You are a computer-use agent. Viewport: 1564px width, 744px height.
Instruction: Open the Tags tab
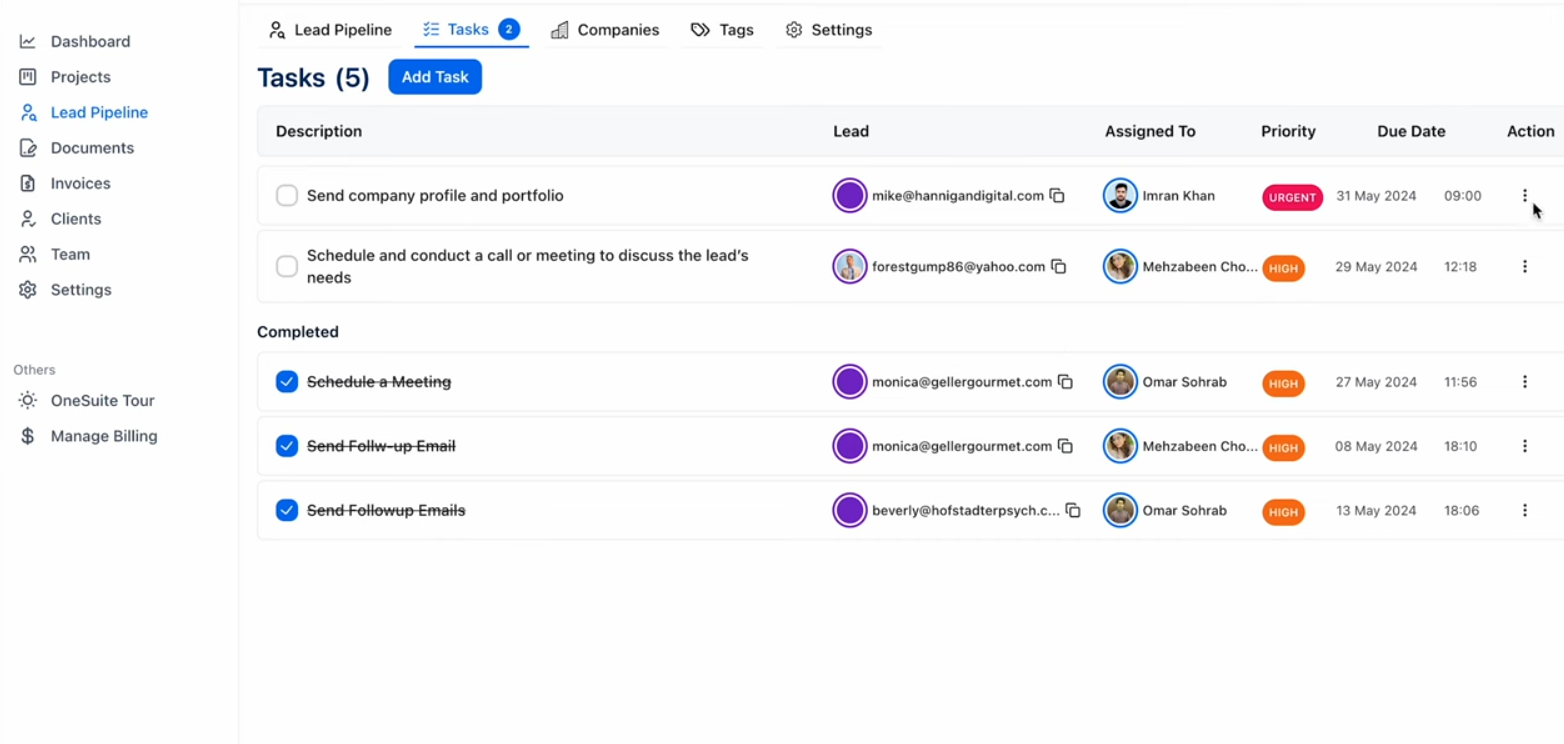[721, 30]
